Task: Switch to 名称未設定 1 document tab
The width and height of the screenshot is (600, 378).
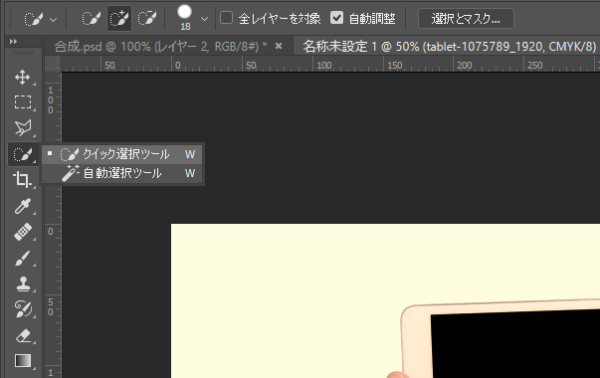Action: click(x=449, y=47)
